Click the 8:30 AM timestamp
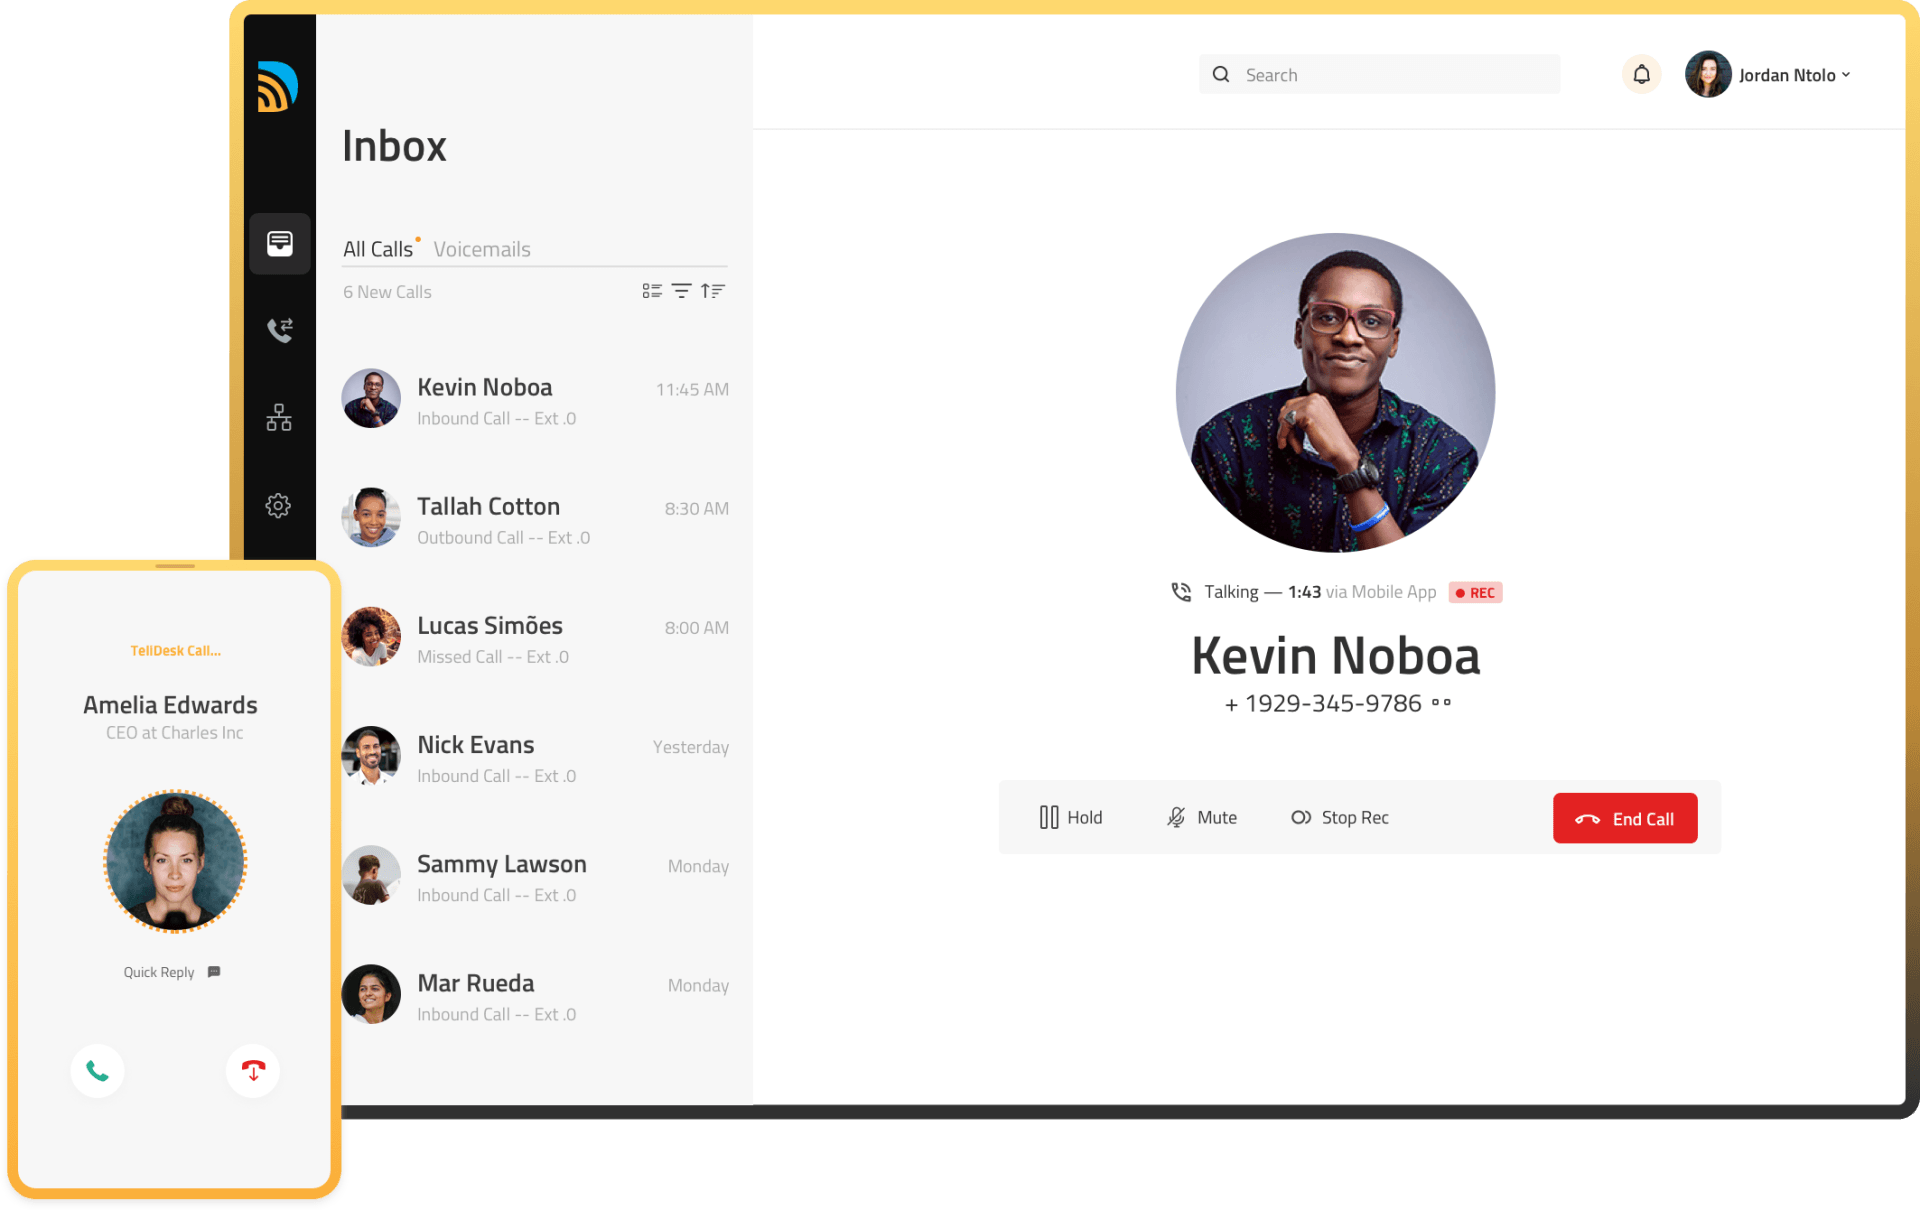Image resolution: width=1920 pixels, height=1210 pixels. tap(697, 508)
